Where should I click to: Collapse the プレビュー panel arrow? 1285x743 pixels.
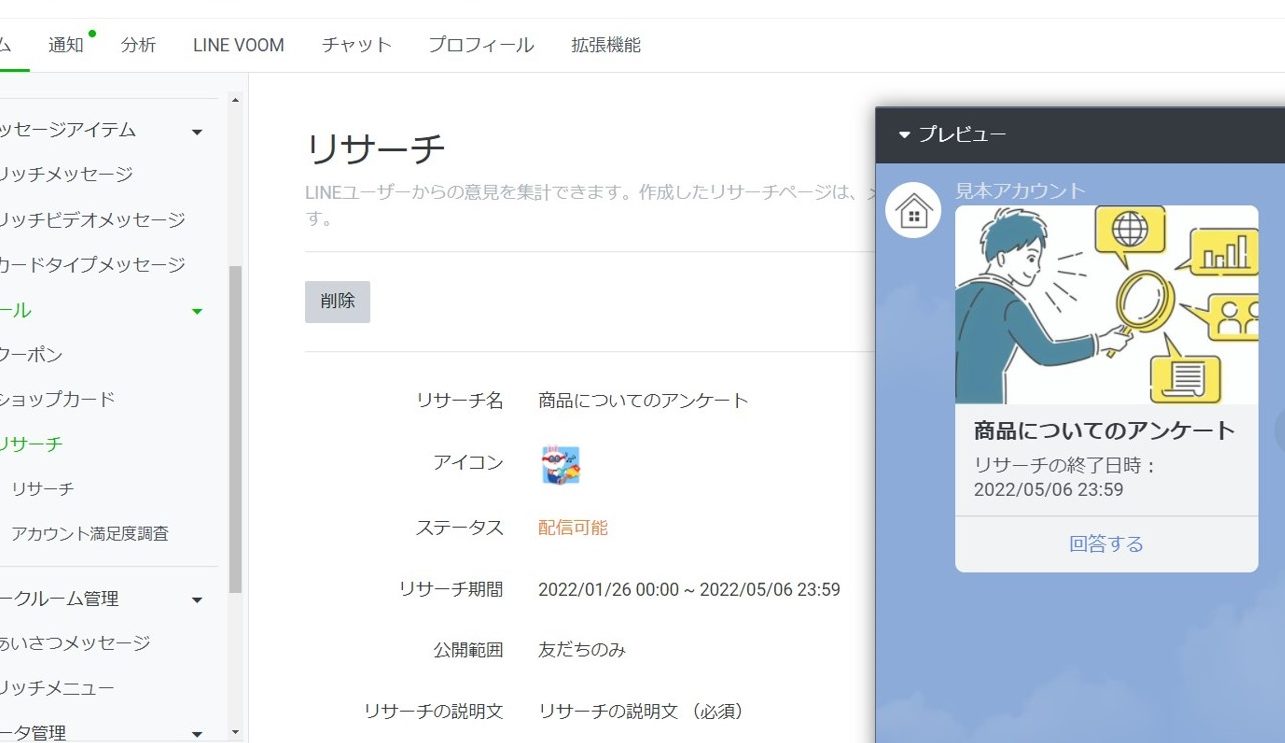tap(904, 135)
